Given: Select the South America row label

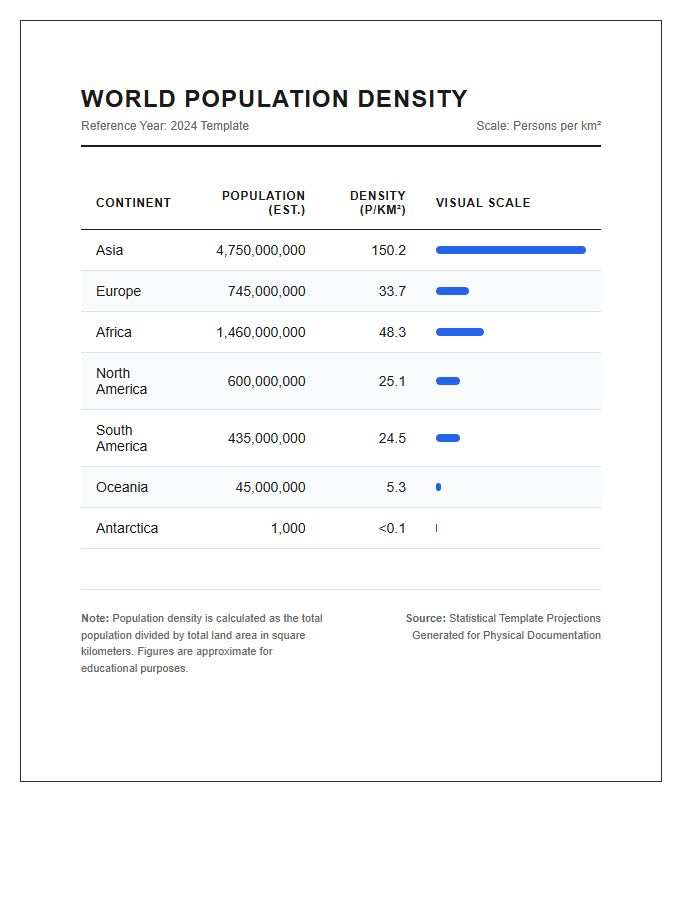Looking at the screenshot, I should pyautogui.click(x=122, y=438).
